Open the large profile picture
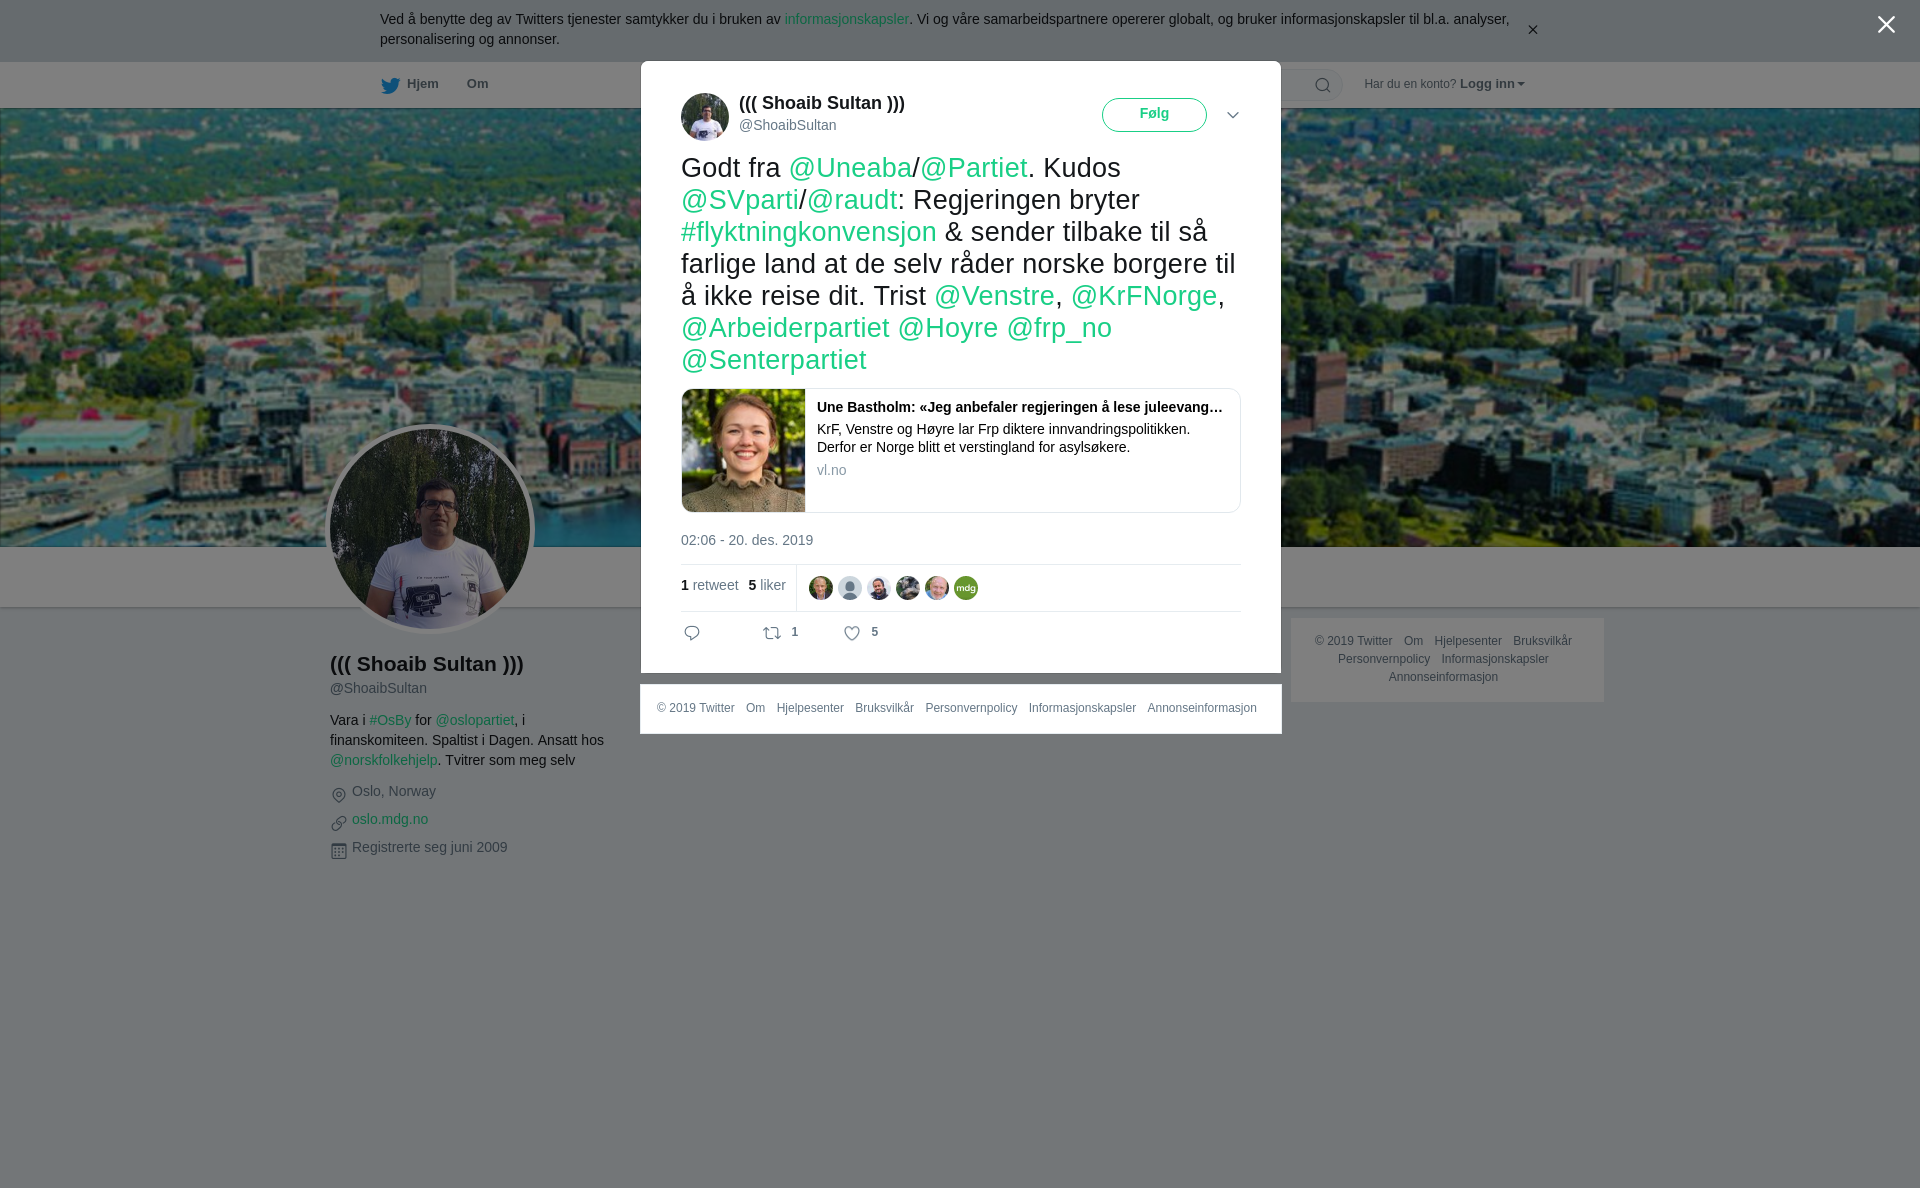This screenshot has height=1188, width=1920. coord(430,529)
